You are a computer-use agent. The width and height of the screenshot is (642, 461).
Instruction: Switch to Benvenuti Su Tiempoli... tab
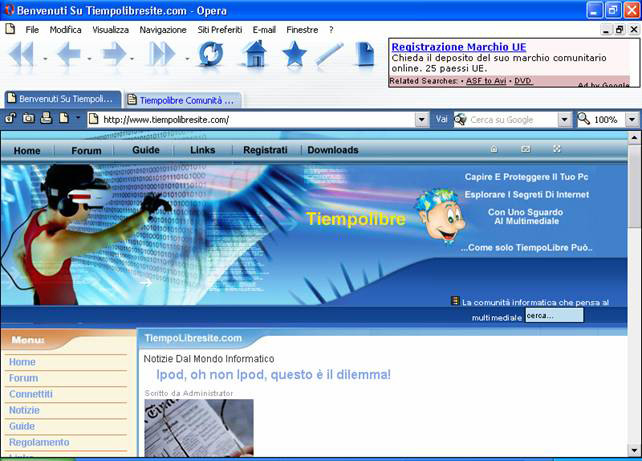point(63,99)
